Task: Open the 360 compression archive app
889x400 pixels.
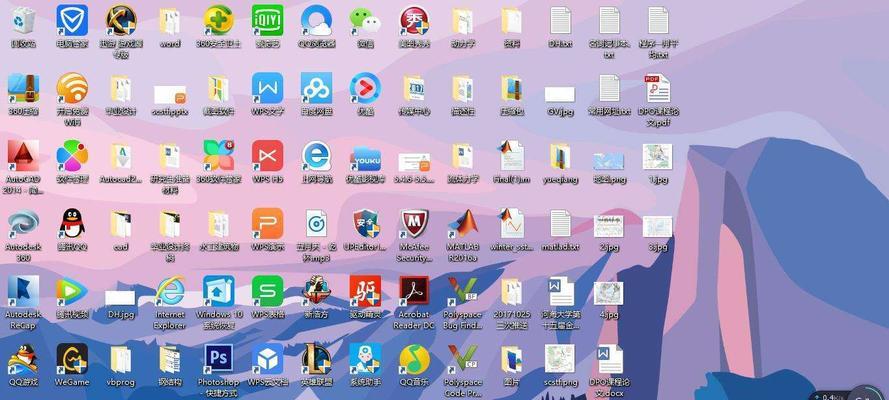Action: 23,88
